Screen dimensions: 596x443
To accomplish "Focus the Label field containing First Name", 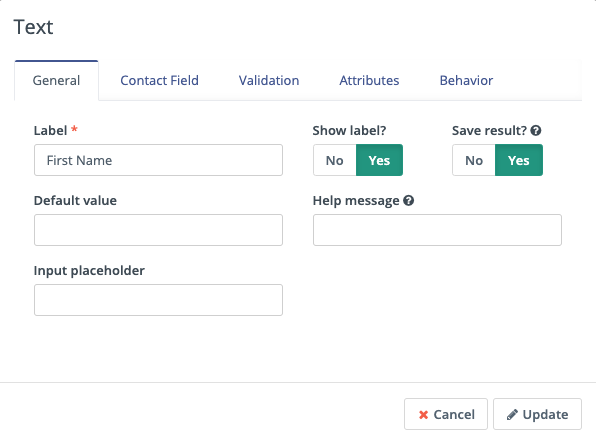I will pyautogui.click(x=159, y=160).
